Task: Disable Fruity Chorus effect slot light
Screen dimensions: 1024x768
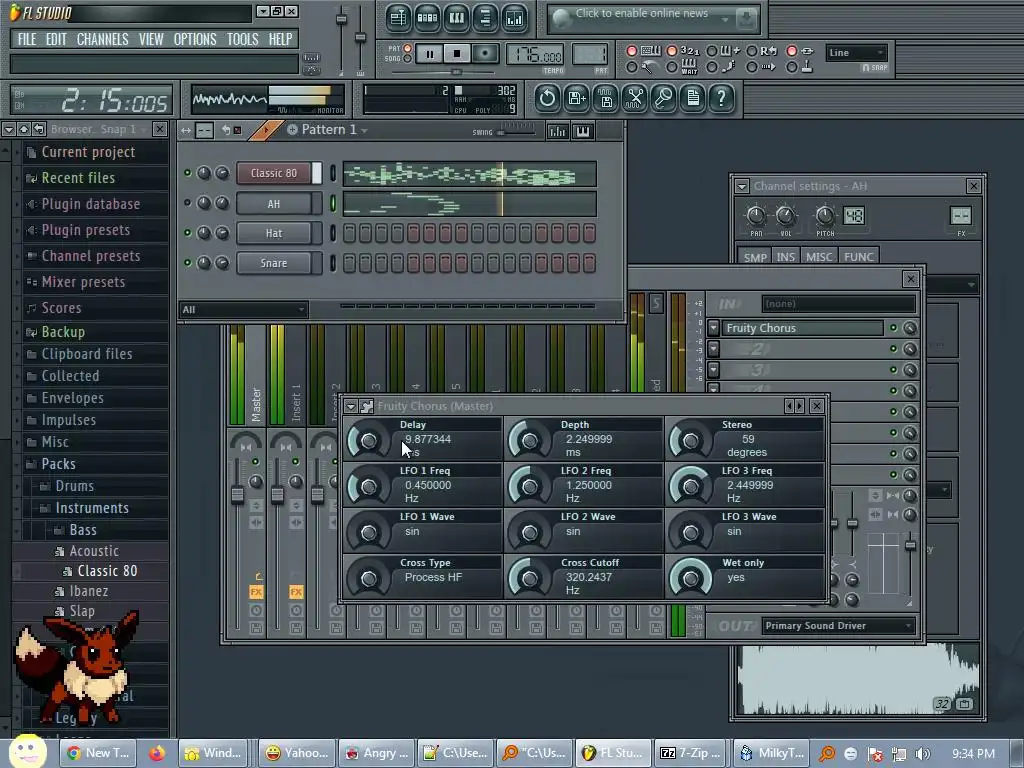Action: point(893,328)
